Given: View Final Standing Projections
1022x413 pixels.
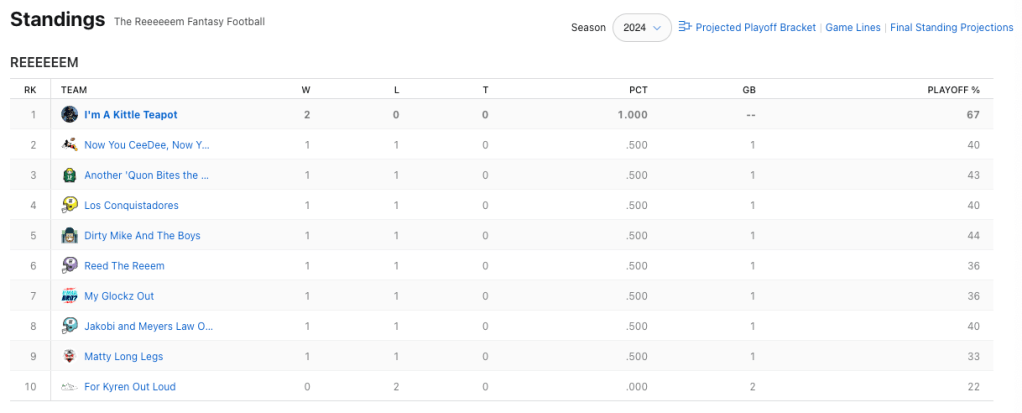Looking at the screenshot, I should [x=951, y=28].
